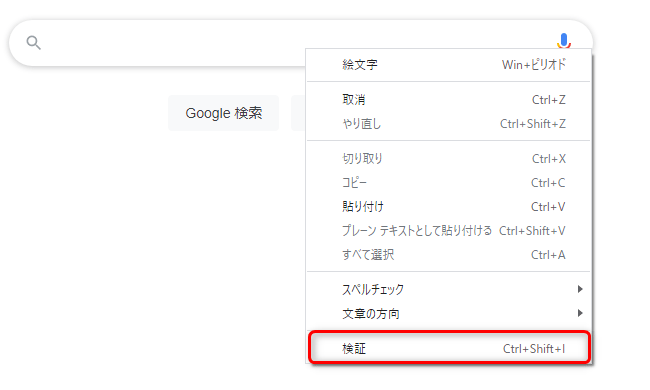The height and width of the screenshot is (390, 650).
Task: Expand the スペルチェック submenu arrow
Action: (580, 289)
